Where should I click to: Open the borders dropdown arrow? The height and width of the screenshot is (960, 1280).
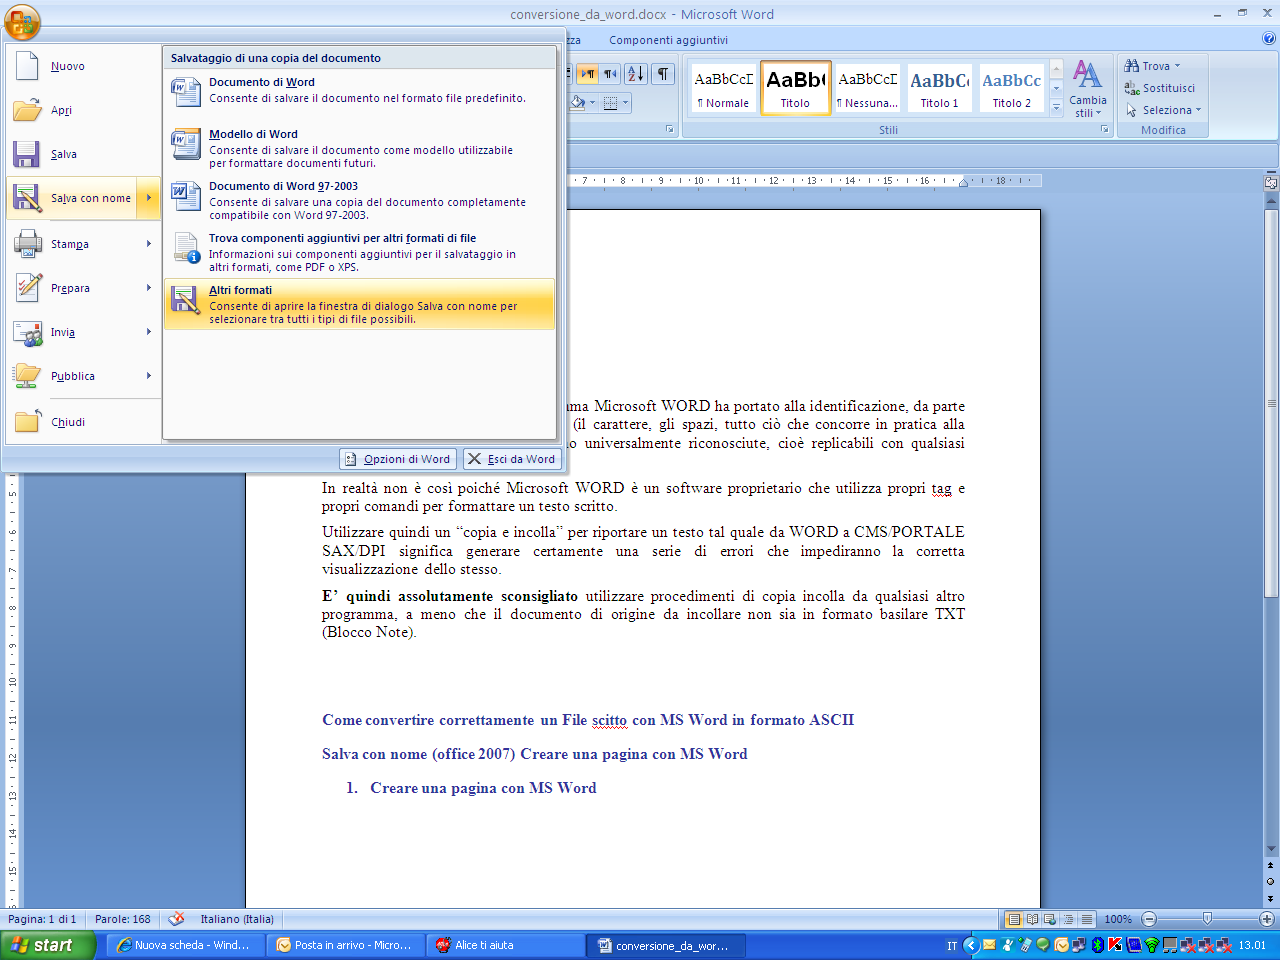(626, 102)
